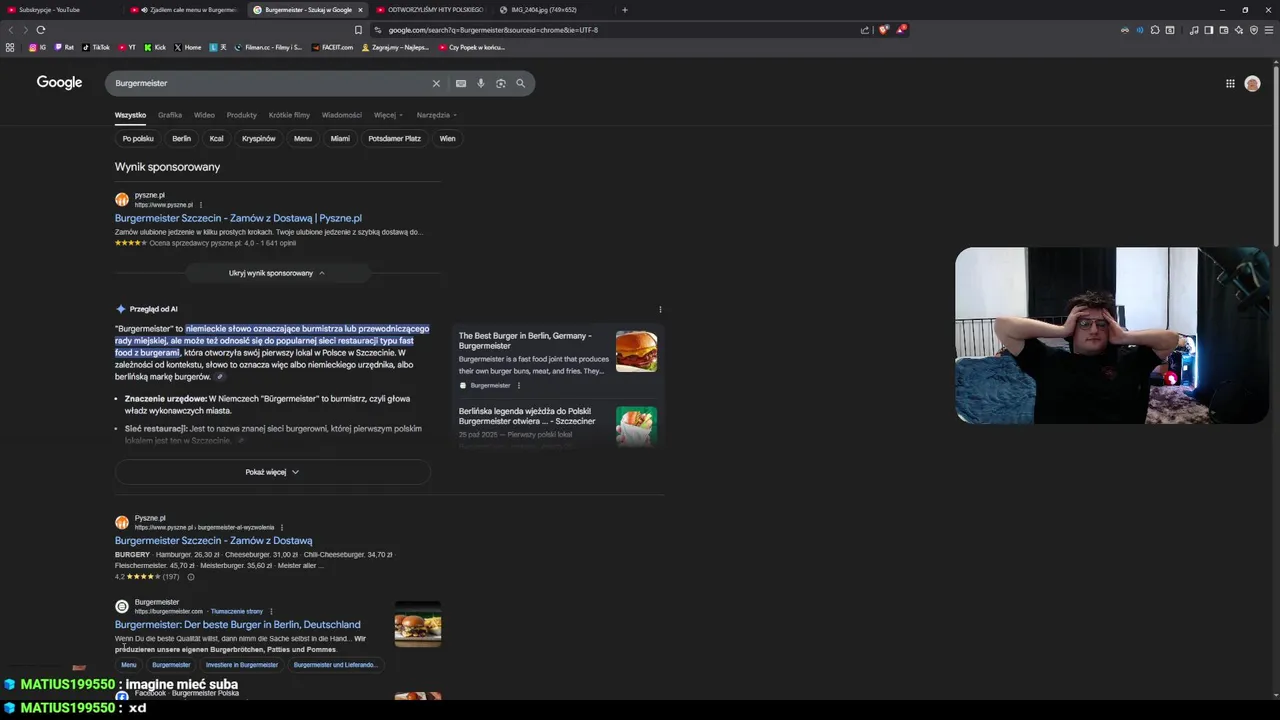This screenshot has width=1280, height=720.
Task: Select the Berlin suggestion chip
Action: [181, 138]
